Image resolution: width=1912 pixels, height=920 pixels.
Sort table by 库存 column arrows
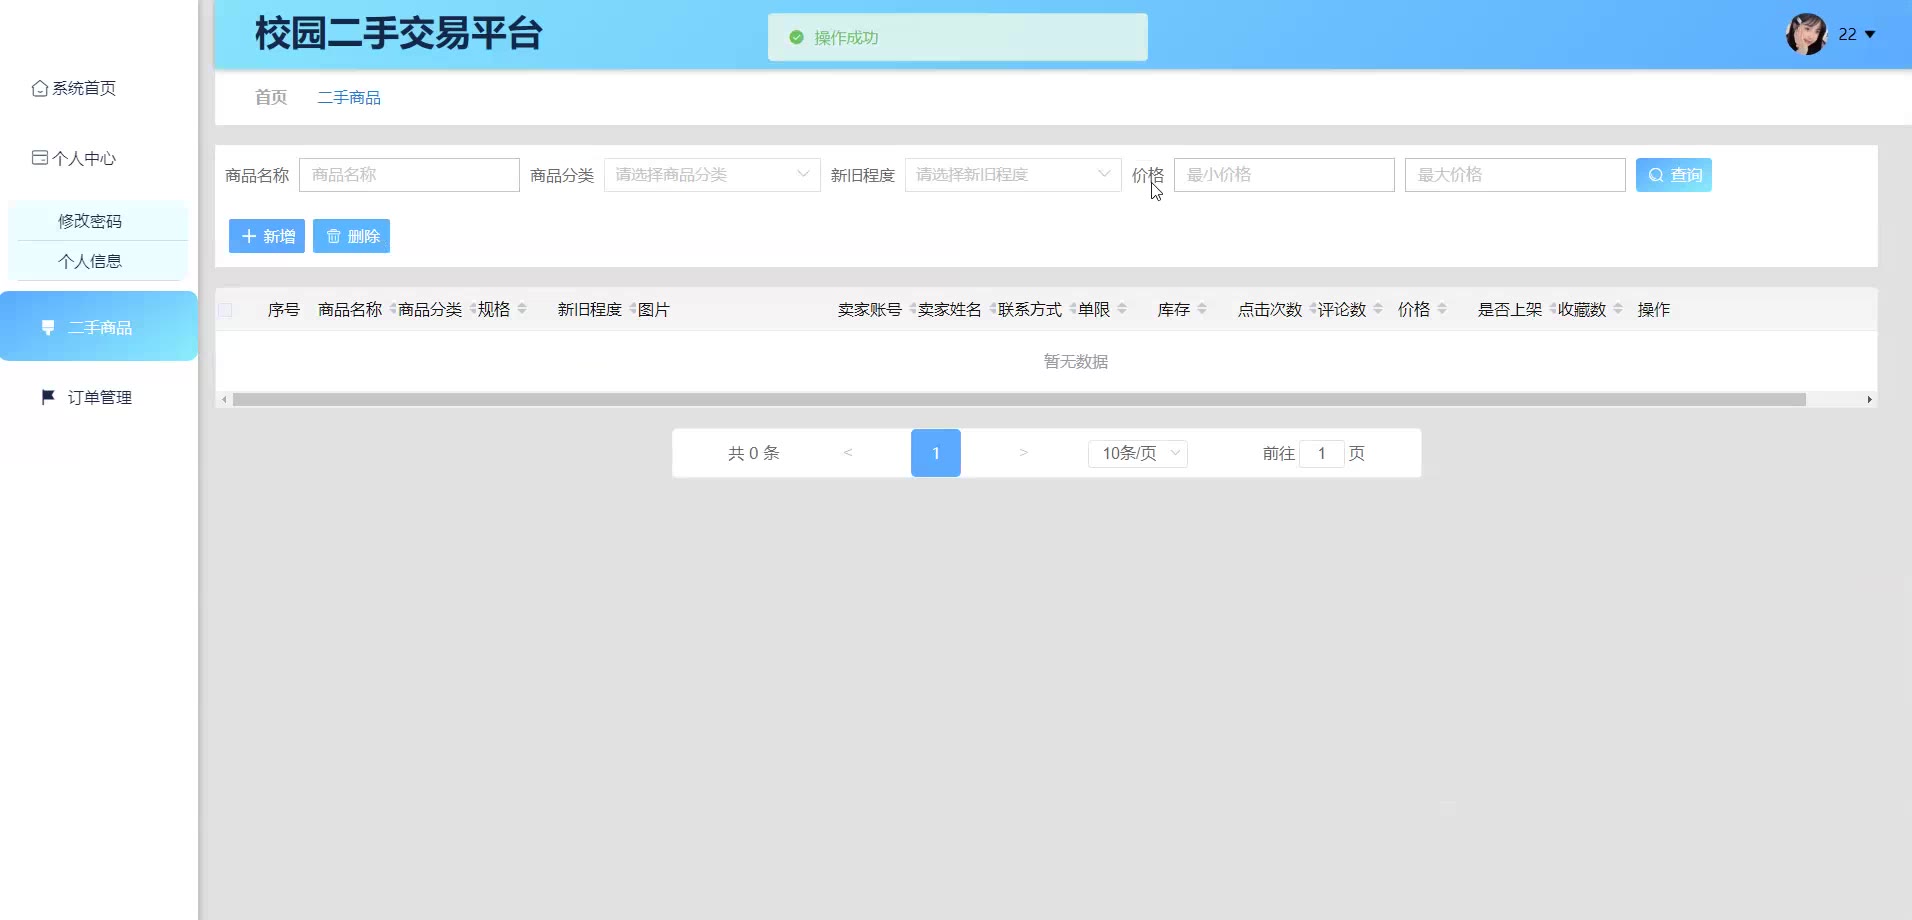[x=1202, y=309]
